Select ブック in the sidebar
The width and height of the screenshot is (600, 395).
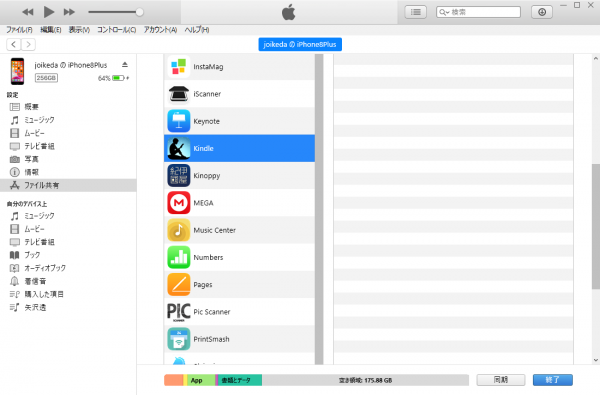[x=68, y=255]
